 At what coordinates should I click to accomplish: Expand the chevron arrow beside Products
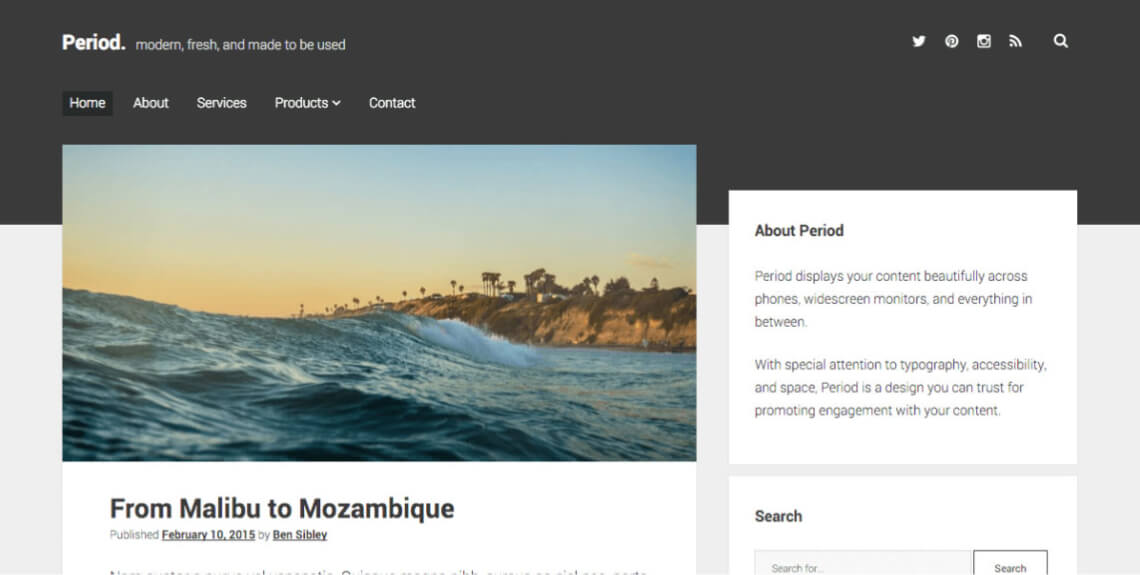[x=337, y=103]
